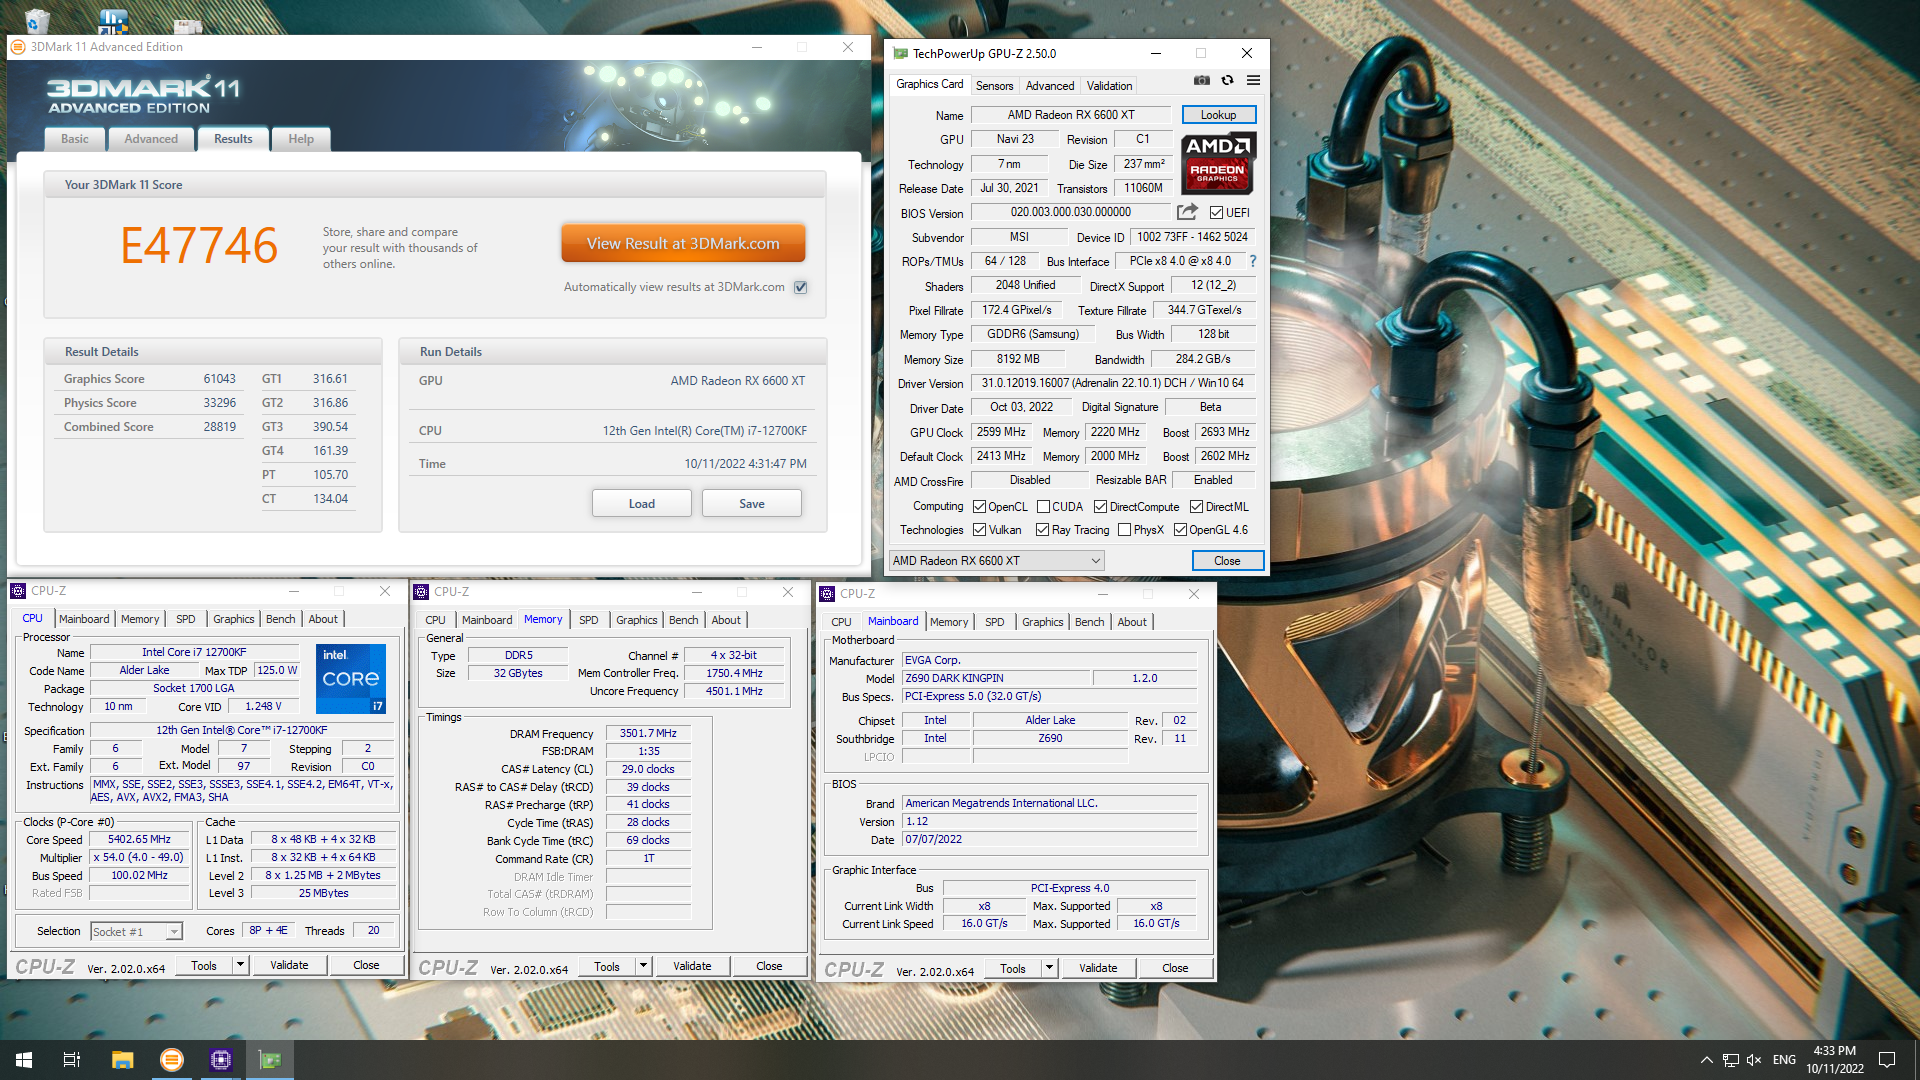Open the AMD Radeon RX 6600 XT dropdown
The height and width of the screenshot is (1080, 1920).
click(x=997, y=561)
